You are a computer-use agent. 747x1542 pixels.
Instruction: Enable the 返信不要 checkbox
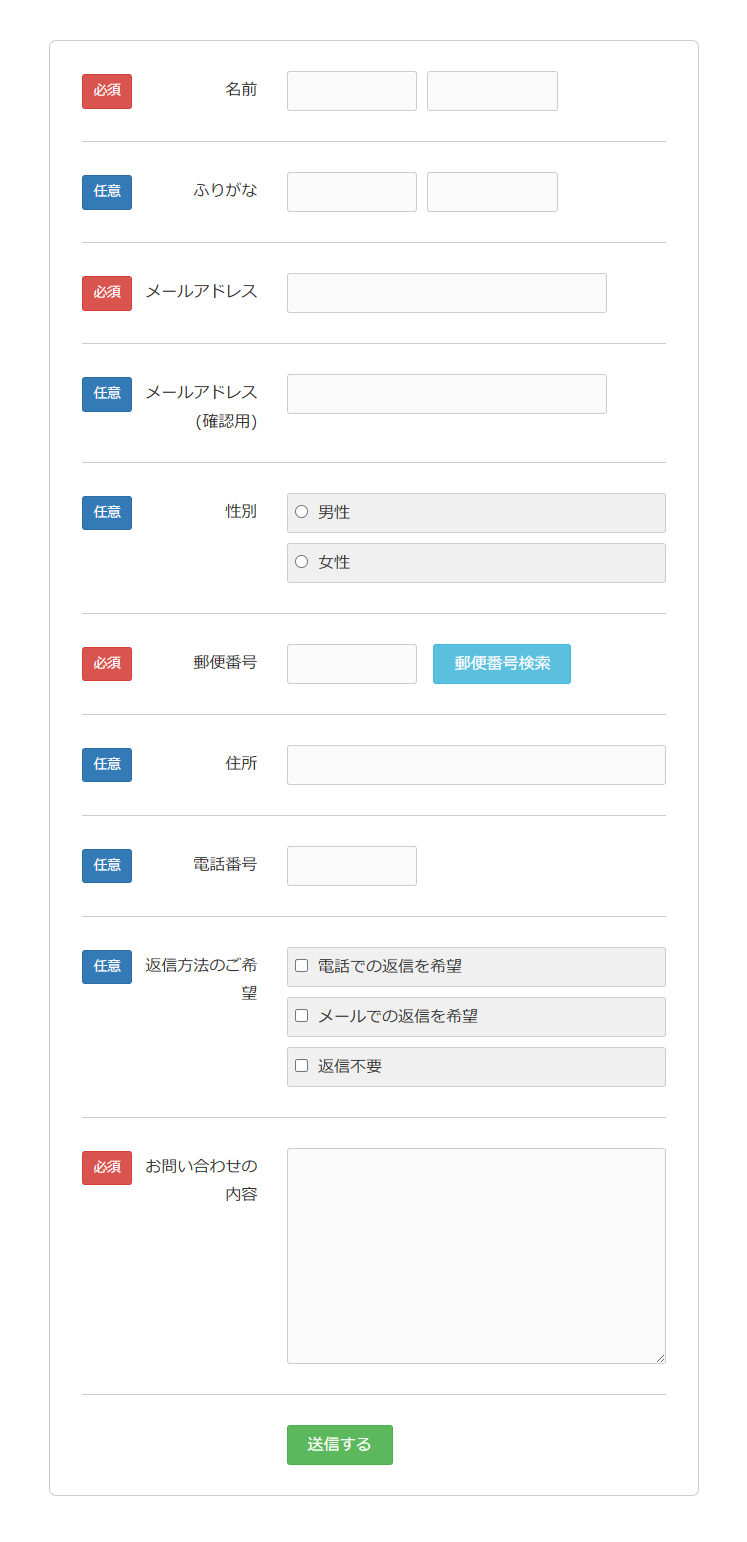tap(301, 1066)
